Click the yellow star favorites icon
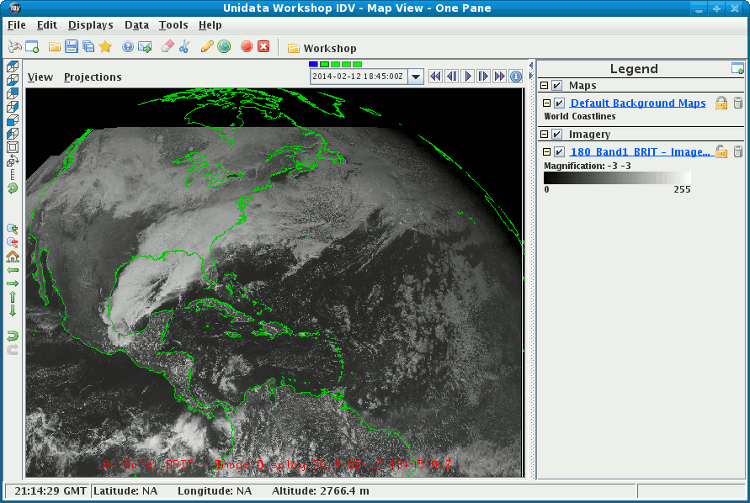Image resolution: width=750 pixels, height=503 pixels. click(x=105, y=47)
